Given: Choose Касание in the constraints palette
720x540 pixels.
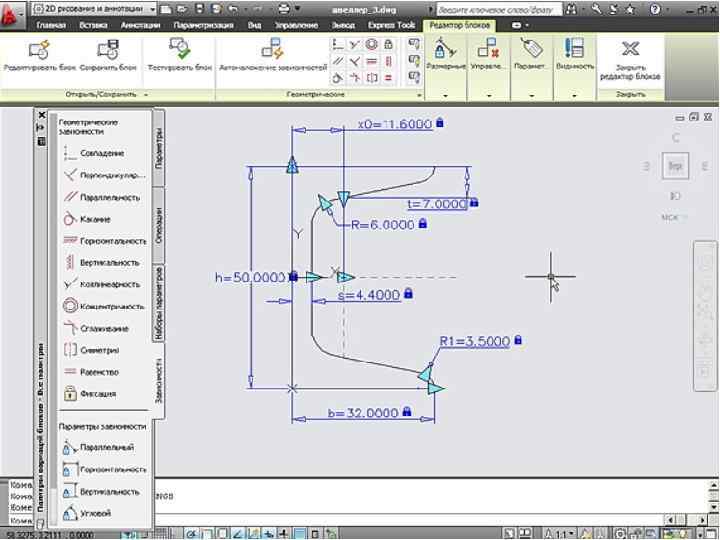Looking at the screenshot, I should (87, 219).
